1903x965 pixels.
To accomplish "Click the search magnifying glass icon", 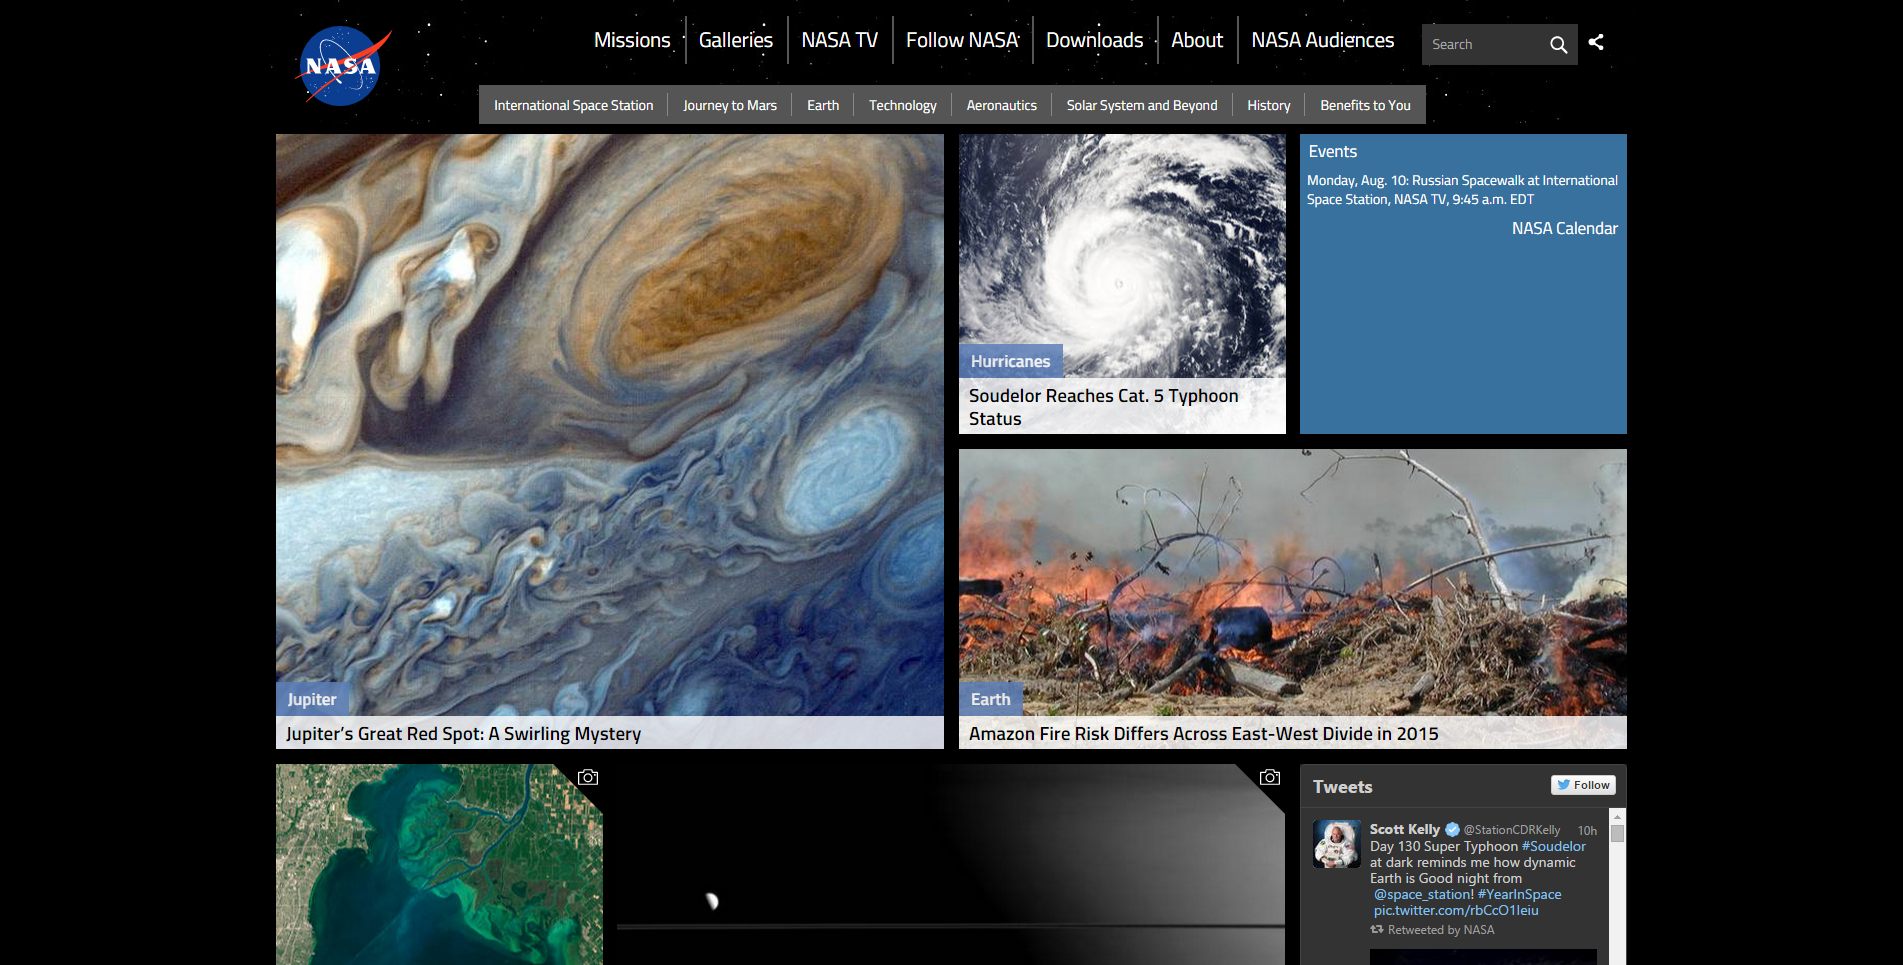I will [x=1558, y=45].
